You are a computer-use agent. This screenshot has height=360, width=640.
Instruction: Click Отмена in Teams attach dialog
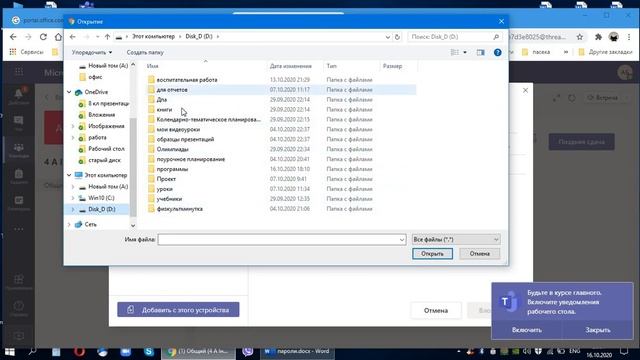[436, 311]
